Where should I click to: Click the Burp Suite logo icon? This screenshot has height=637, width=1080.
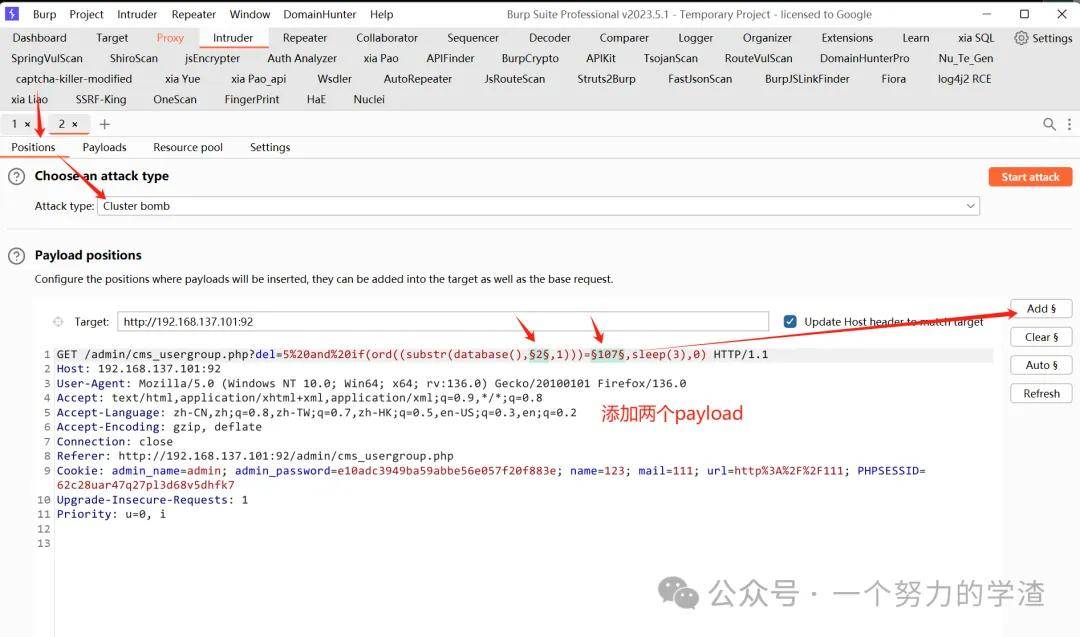(x=12, y=14)
